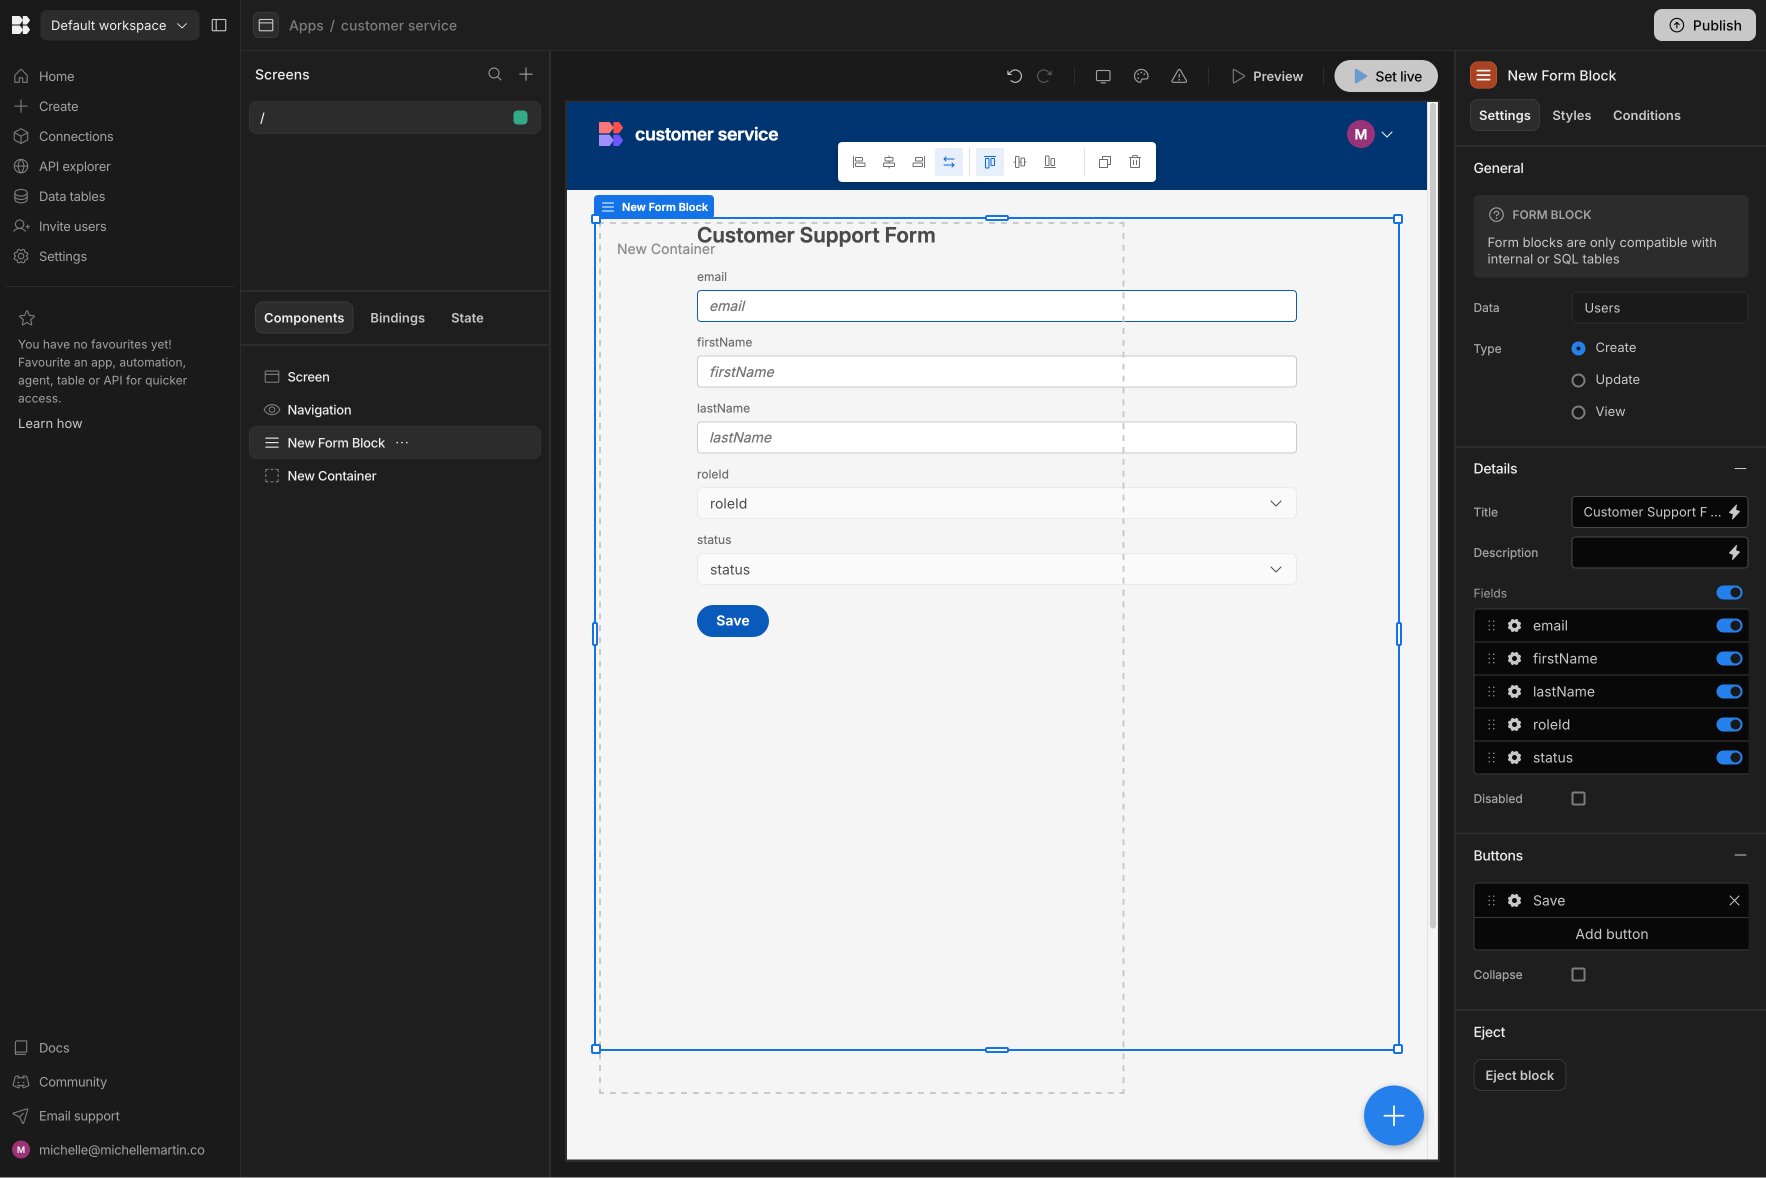Screen dimensions: 1766x1178
Task: Click the Set live button
Action: 1385,76
